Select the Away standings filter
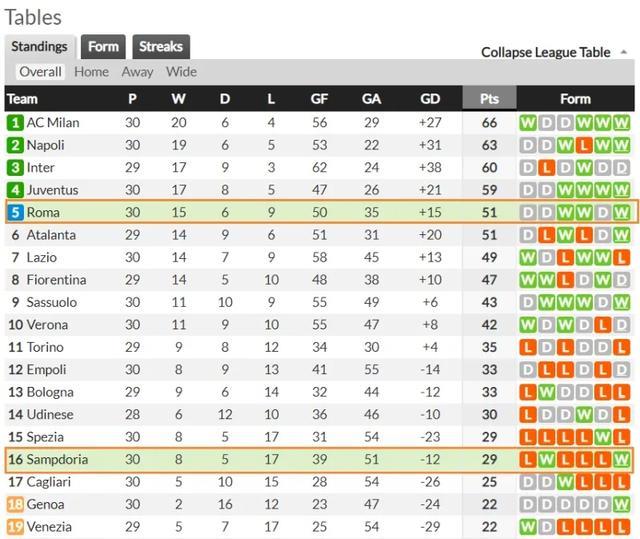The width and height of the screenshot is (640, 539). (x=137, y=72)
